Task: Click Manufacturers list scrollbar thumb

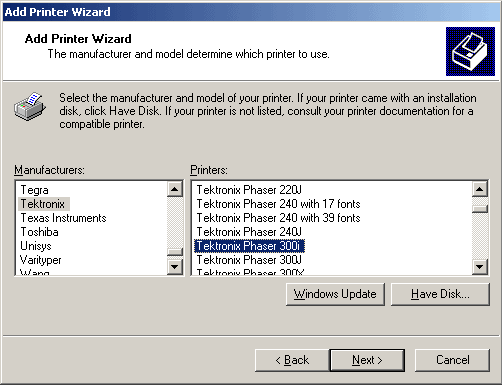Action: pyautogui.click(x=175, y=251)
